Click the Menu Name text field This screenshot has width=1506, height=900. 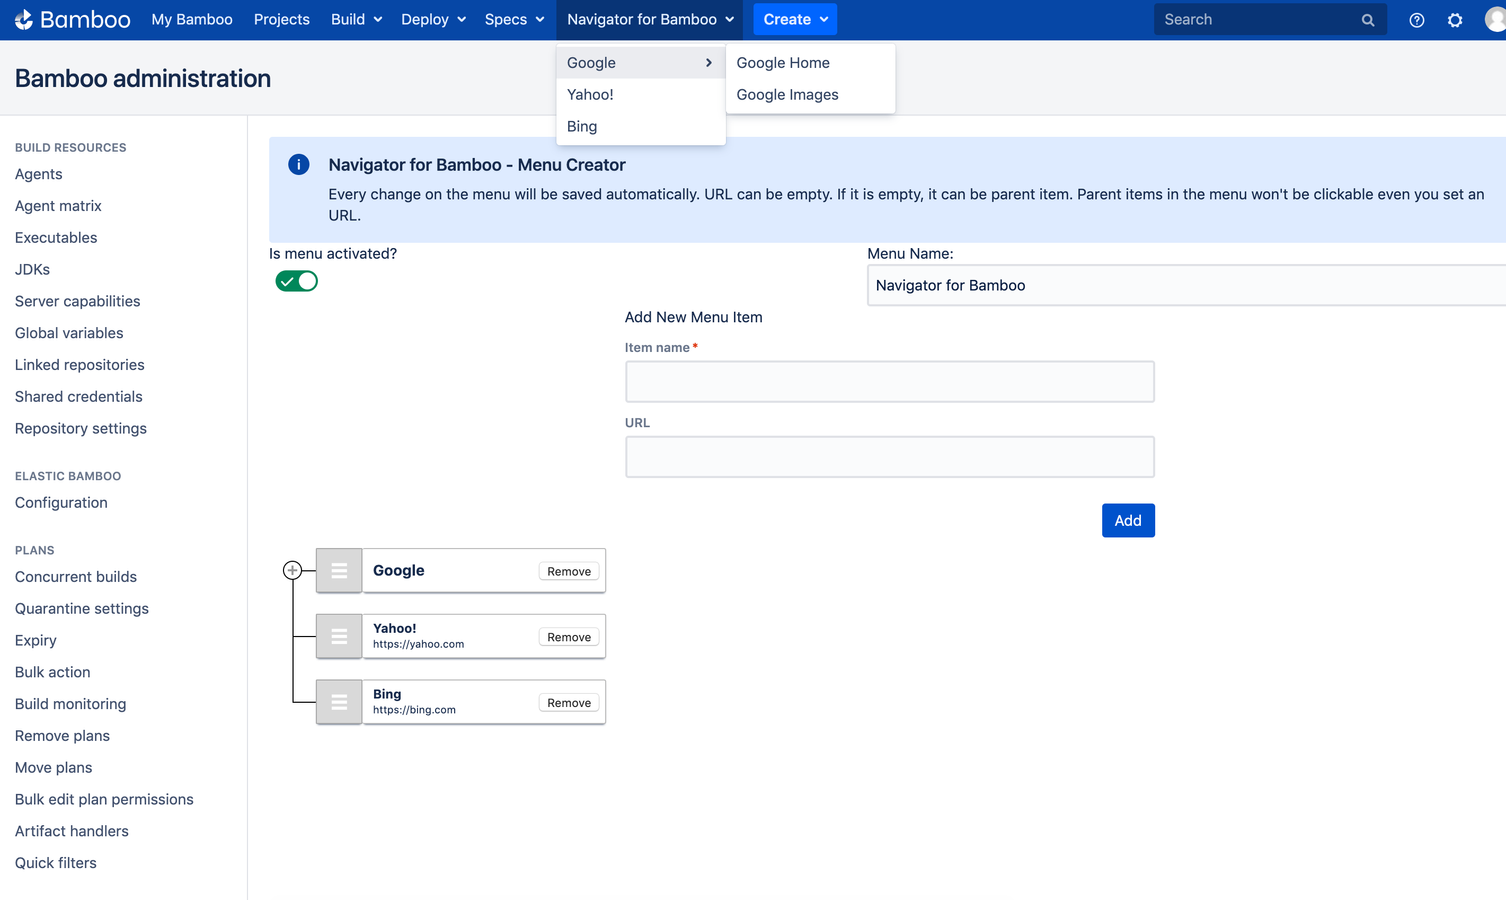[x=1186, y=285]
